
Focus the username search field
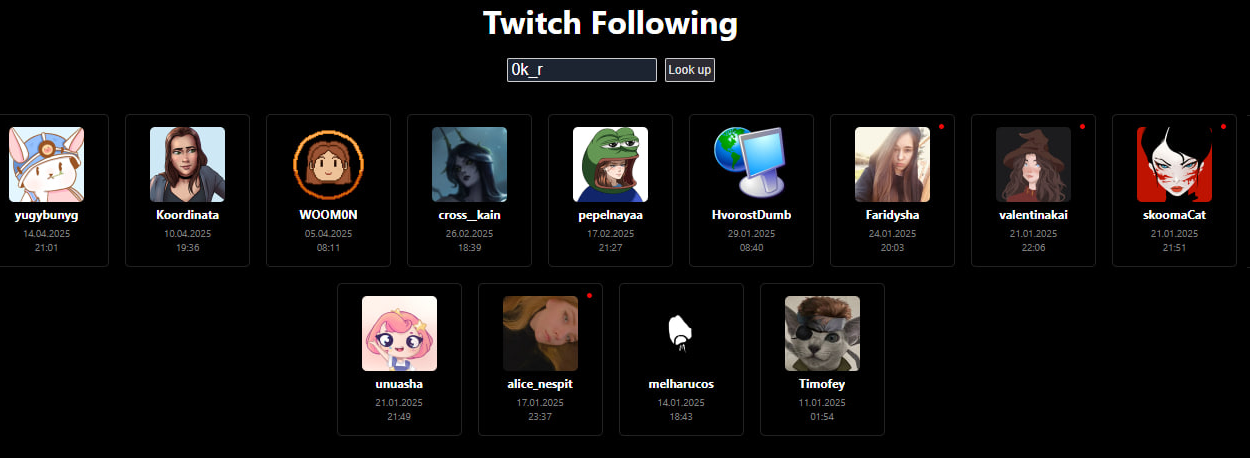582,70
